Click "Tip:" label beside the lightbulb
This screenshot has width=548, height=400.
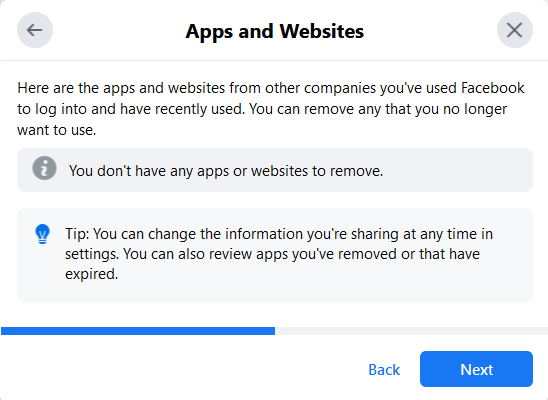tap(77, 234)
